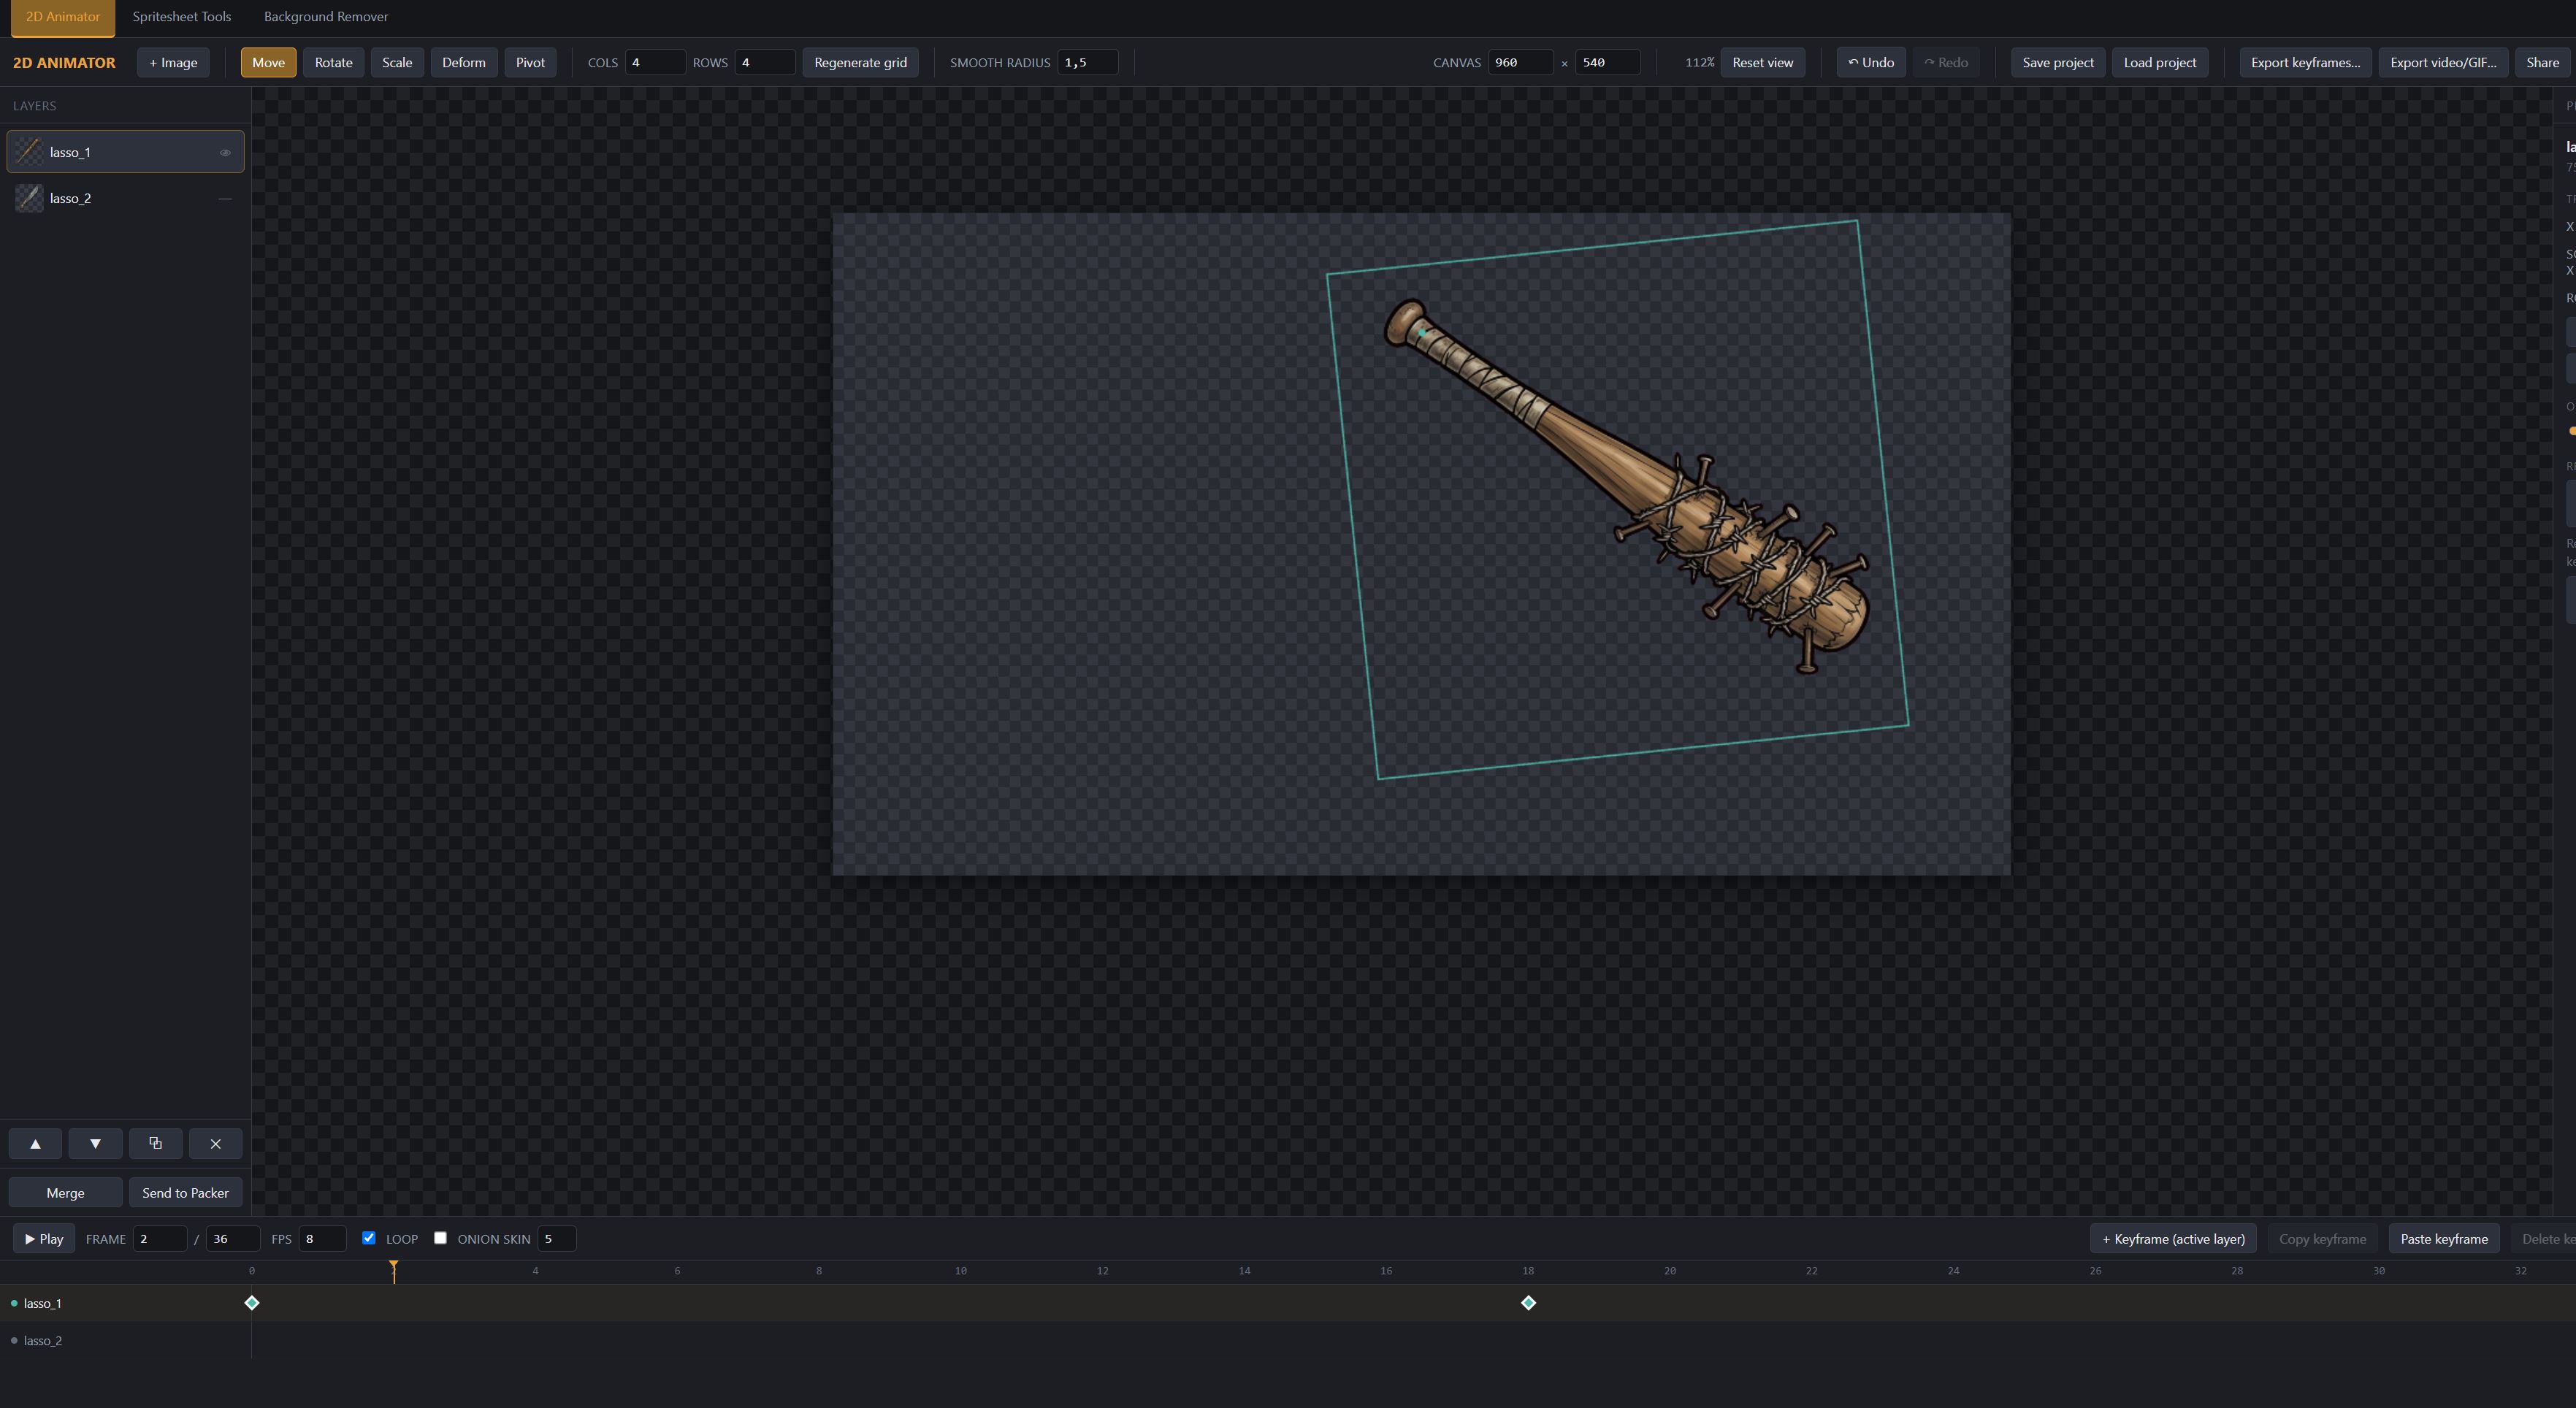
Task: Select the lasso_1 keyframe at frame 18
Action: pos(1528,1302)
